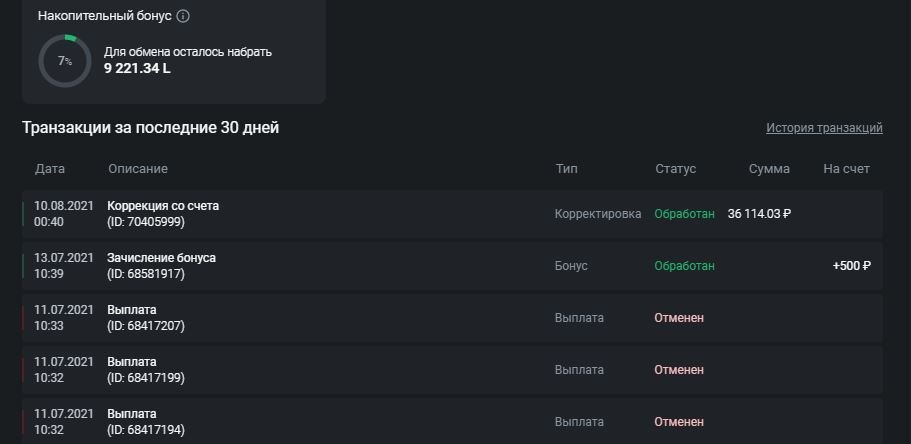Click the На счет column header
911x444 pixels.
click(847, 169)
